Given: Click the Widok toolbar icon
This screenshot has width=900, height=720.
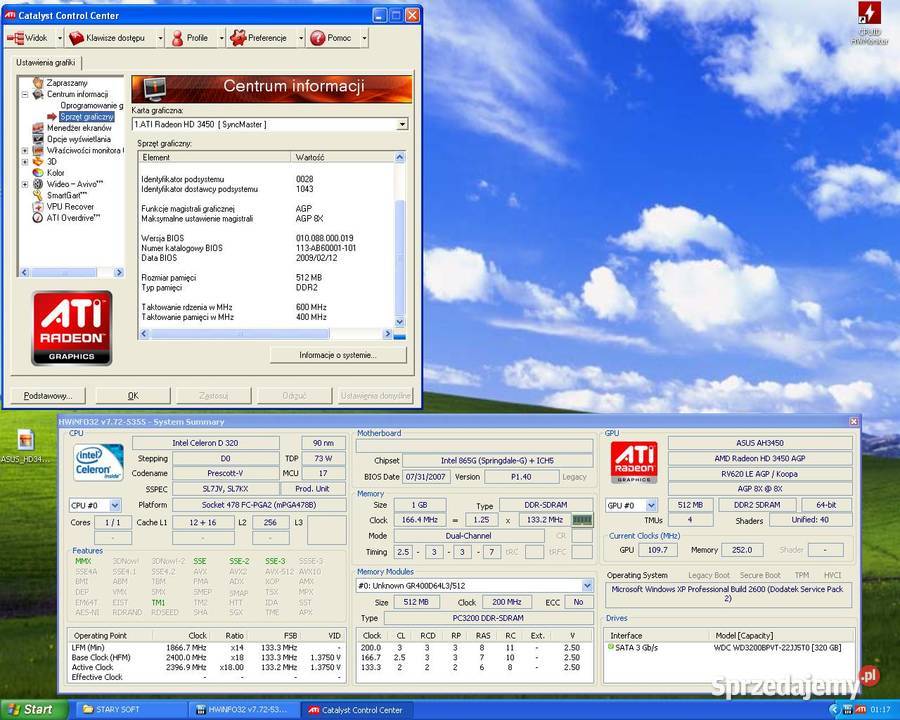Looking at the screenshot, I should click(15, 37).
